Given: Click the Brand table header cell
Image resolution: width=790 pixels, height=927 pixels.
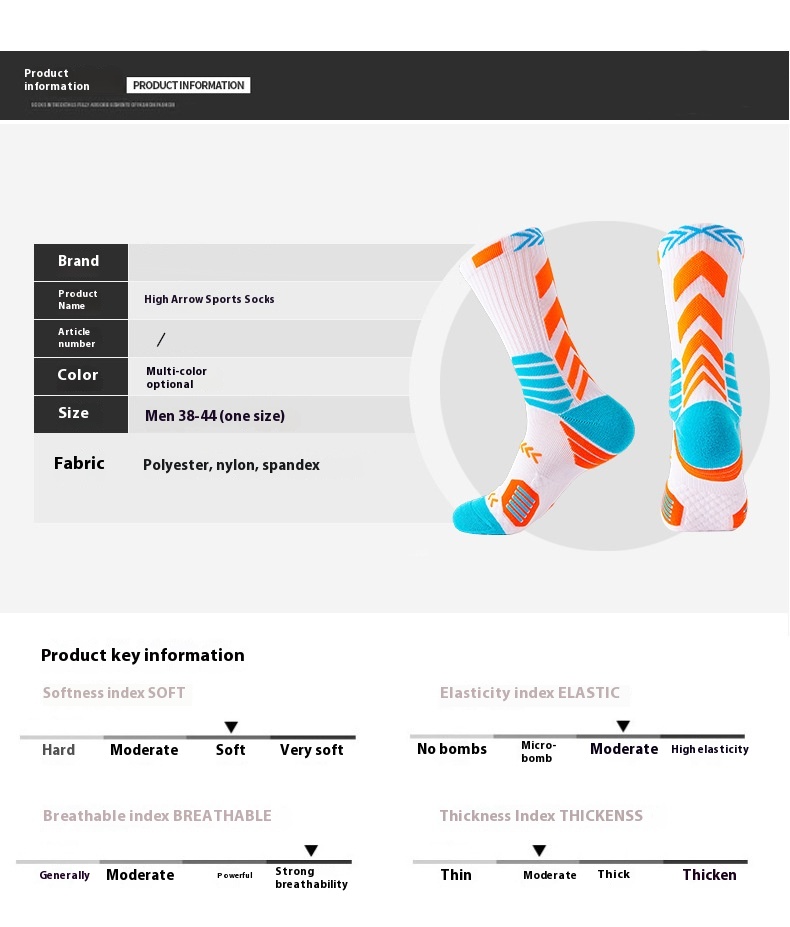Looking at the screenshot, I should [81, 262].
